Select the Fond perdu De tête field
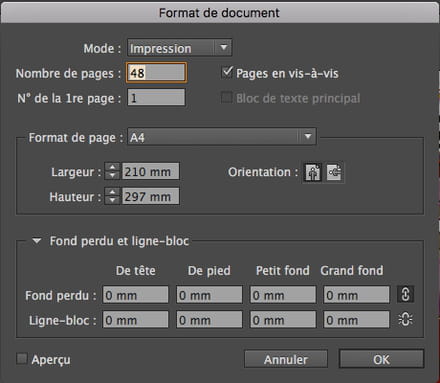This screenshot has height=383, width=440. 135,295
